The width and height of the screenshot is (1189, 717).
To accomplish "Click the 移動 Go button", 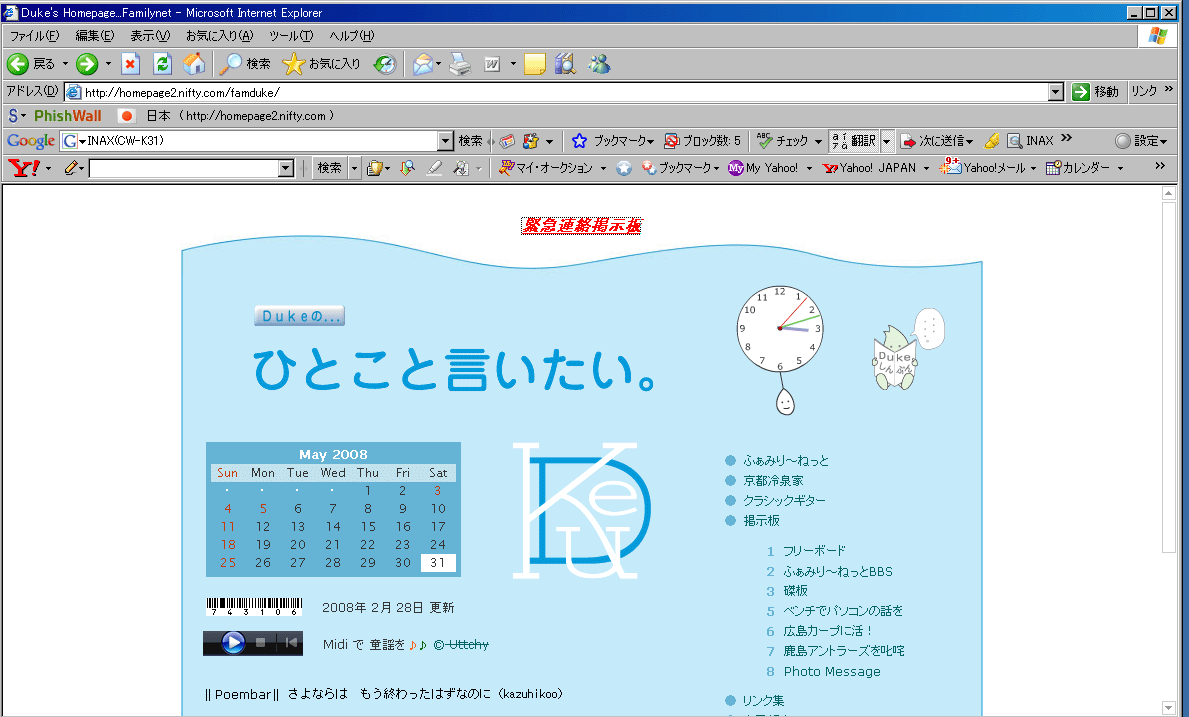I will (1096, 92).
